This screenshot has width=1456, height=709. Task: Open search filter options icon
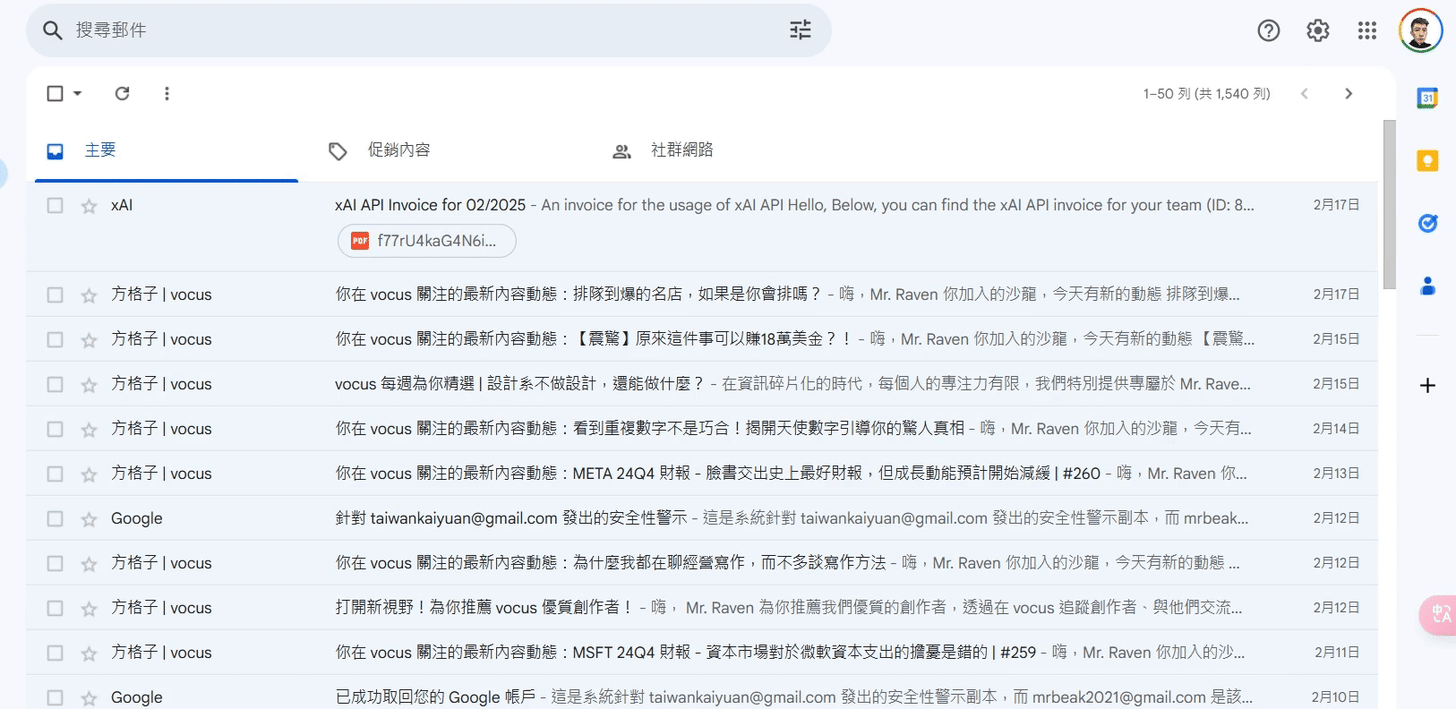[x=800, y=30]
